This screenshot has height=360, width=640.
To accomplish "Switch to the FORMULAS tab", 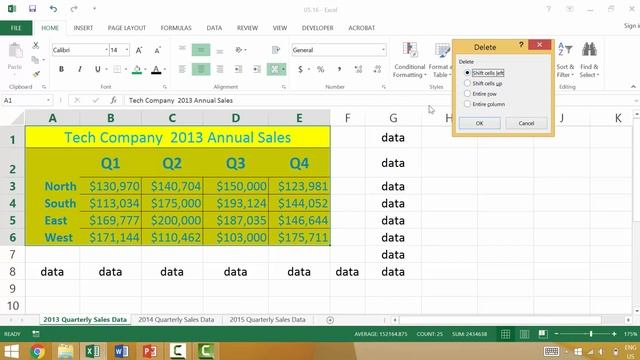I will point(176,28).
